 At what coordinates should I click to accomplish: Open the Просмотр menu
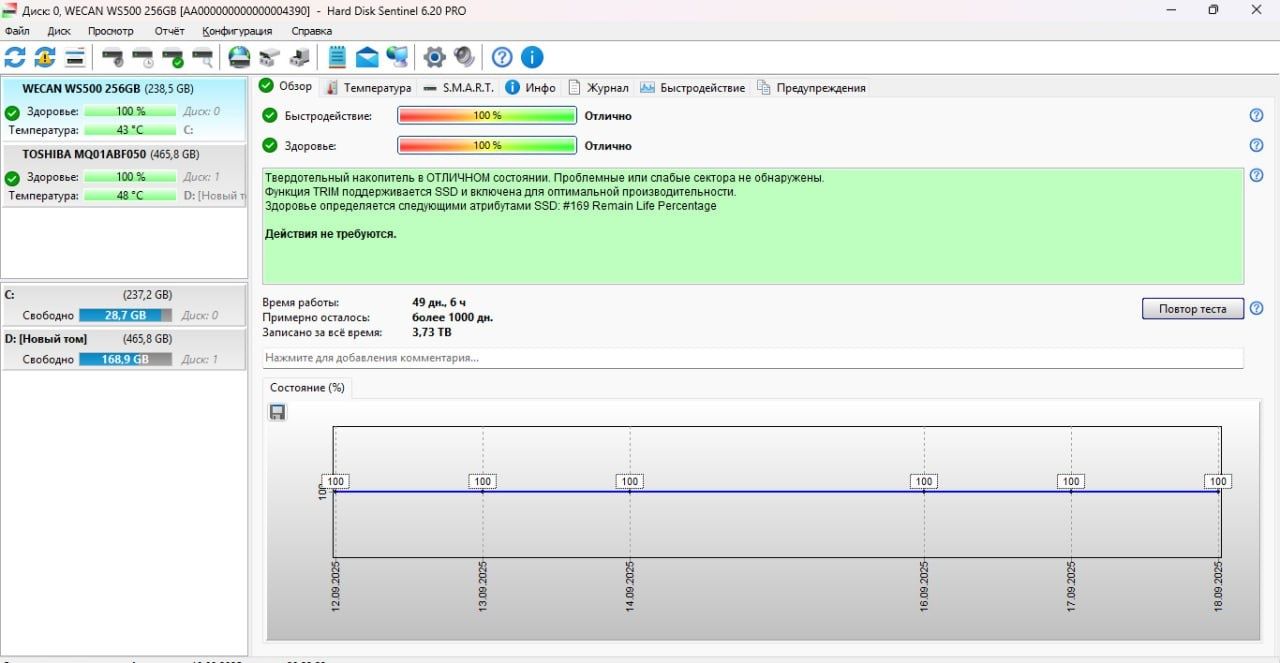coord(110,31)
